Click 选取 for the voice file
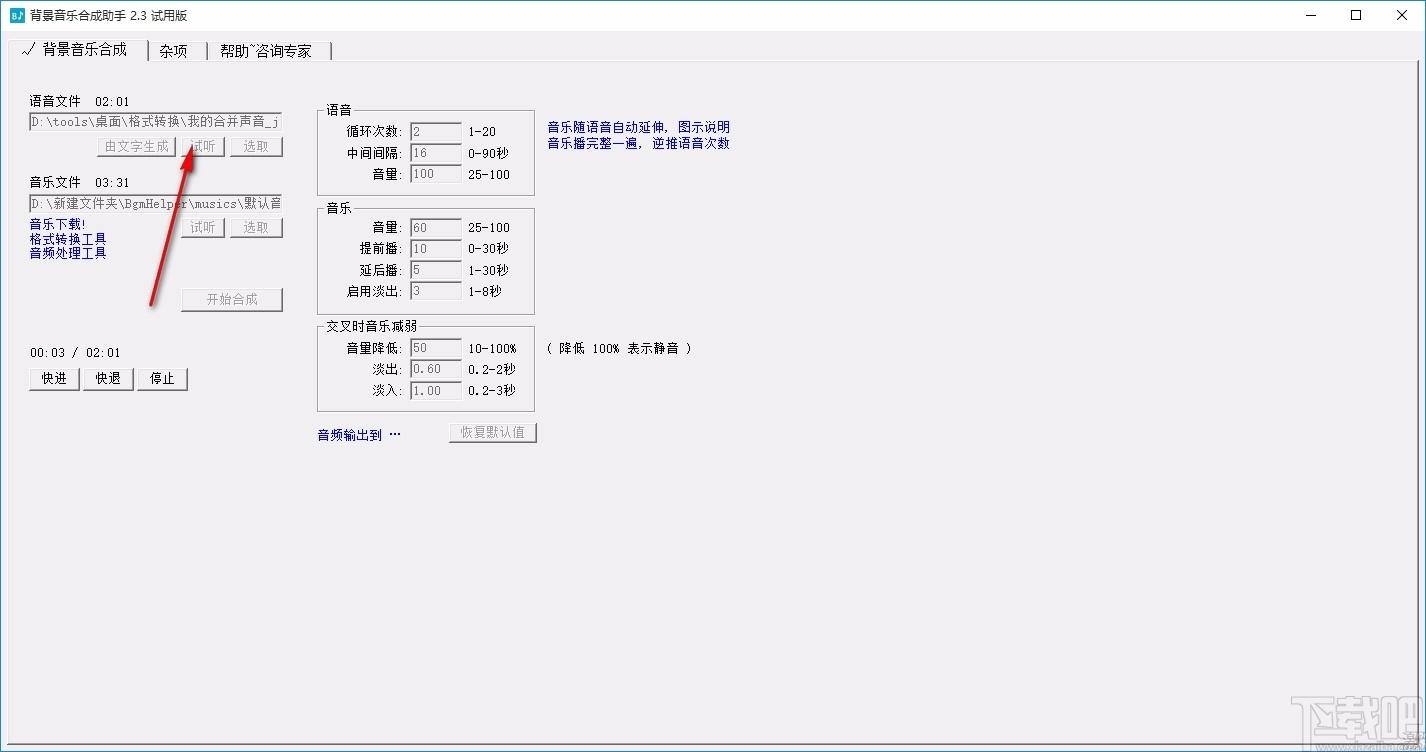The height and width of the screenshot is (752, 1426). 256,146
